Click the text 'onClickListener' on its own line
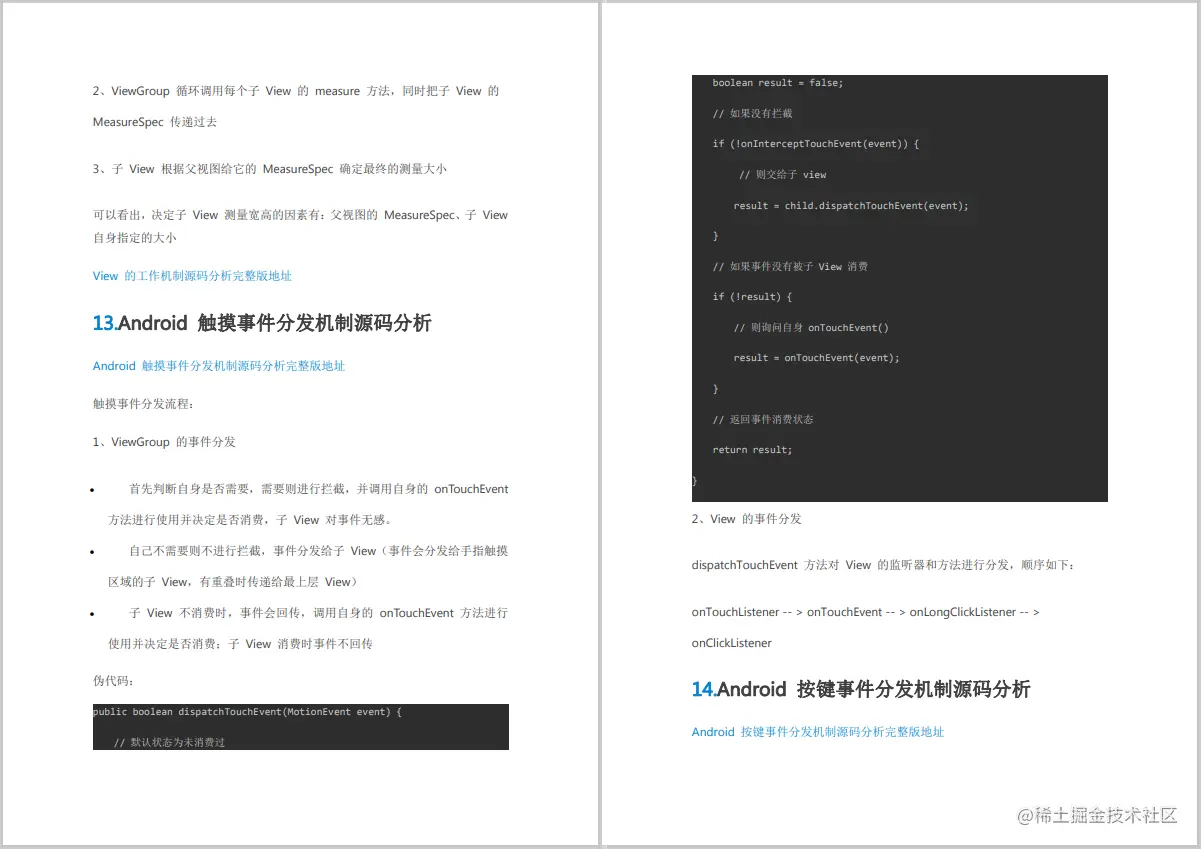 732,643
